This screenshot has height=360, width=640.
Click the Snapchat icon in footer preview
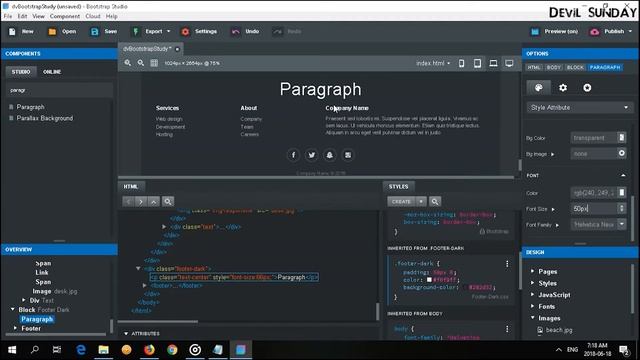click(x=329, y=155)
